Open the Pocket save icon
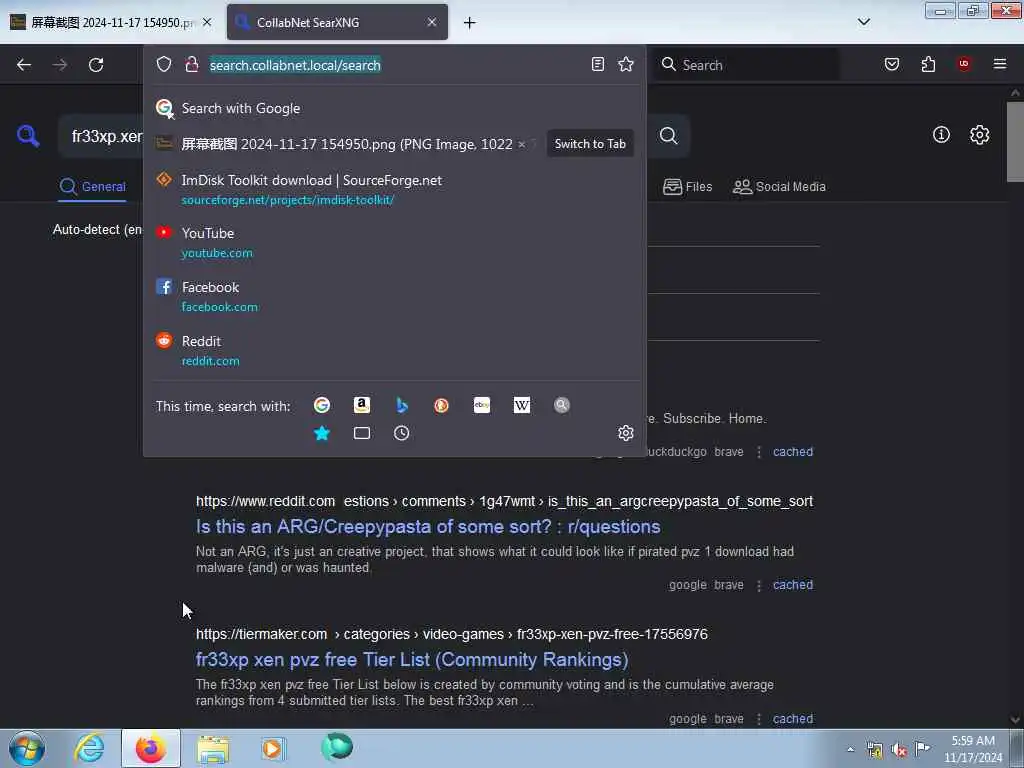 pyautogui.click(x=891, y=64)
